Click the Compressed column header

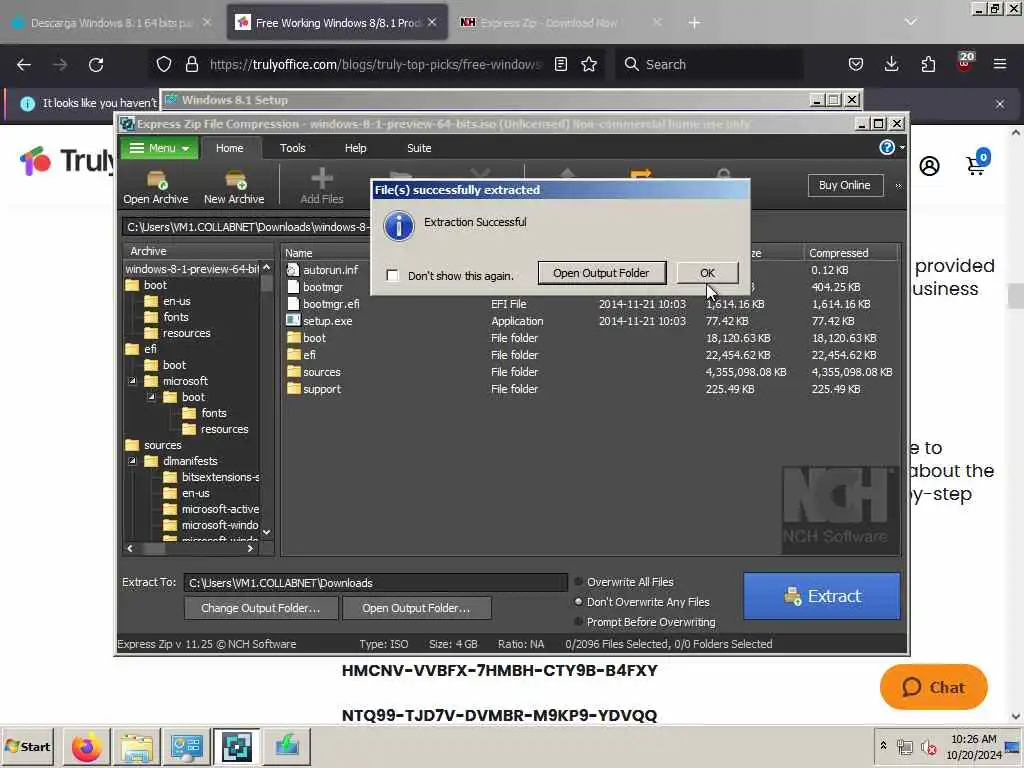coord(851,253)
